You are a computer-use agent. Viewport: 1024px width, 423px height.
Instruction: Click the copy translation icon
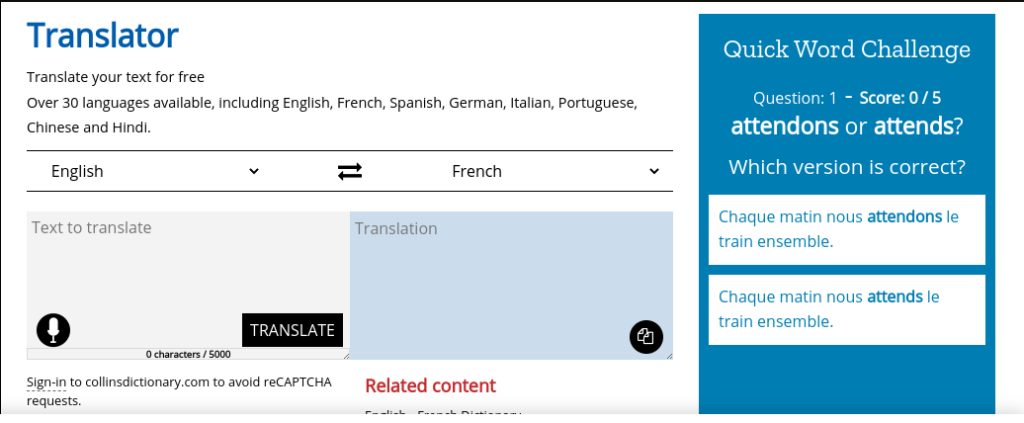[x=646, y=337]
